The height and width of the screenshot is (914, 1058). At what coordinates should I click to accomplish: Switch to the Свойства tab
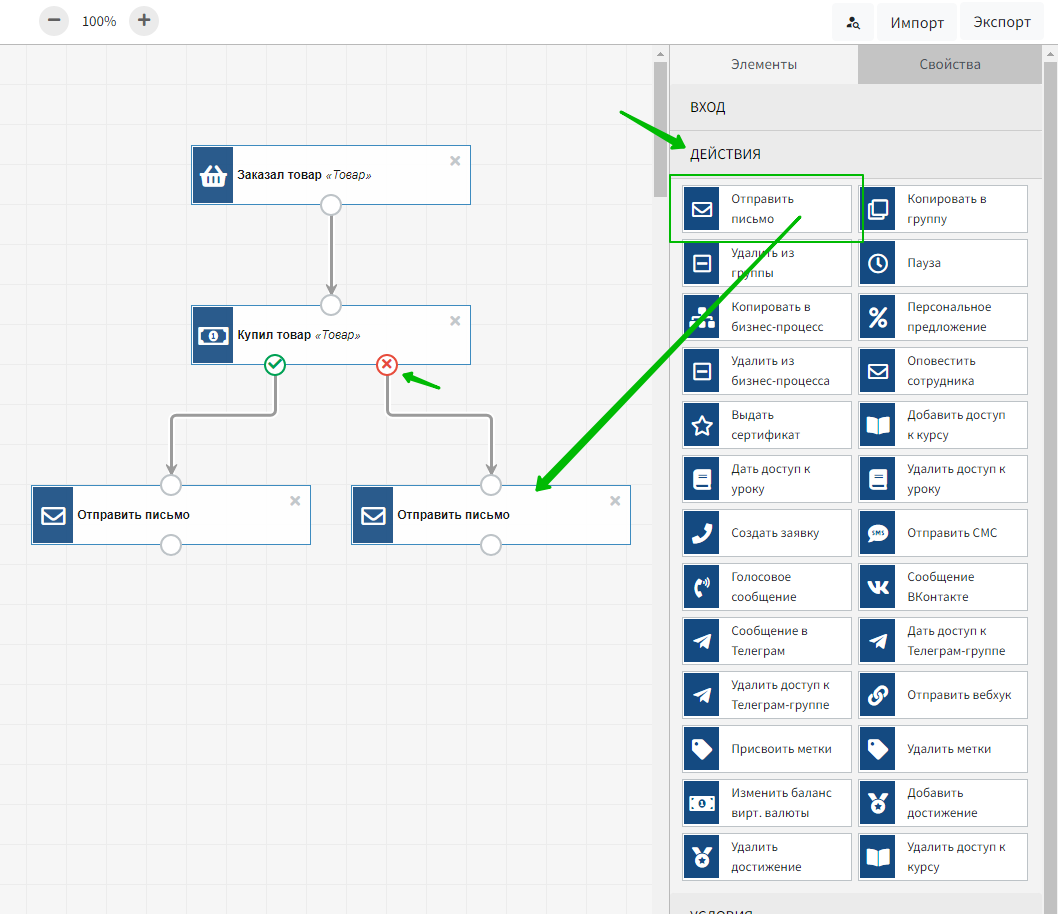point(949,64)
